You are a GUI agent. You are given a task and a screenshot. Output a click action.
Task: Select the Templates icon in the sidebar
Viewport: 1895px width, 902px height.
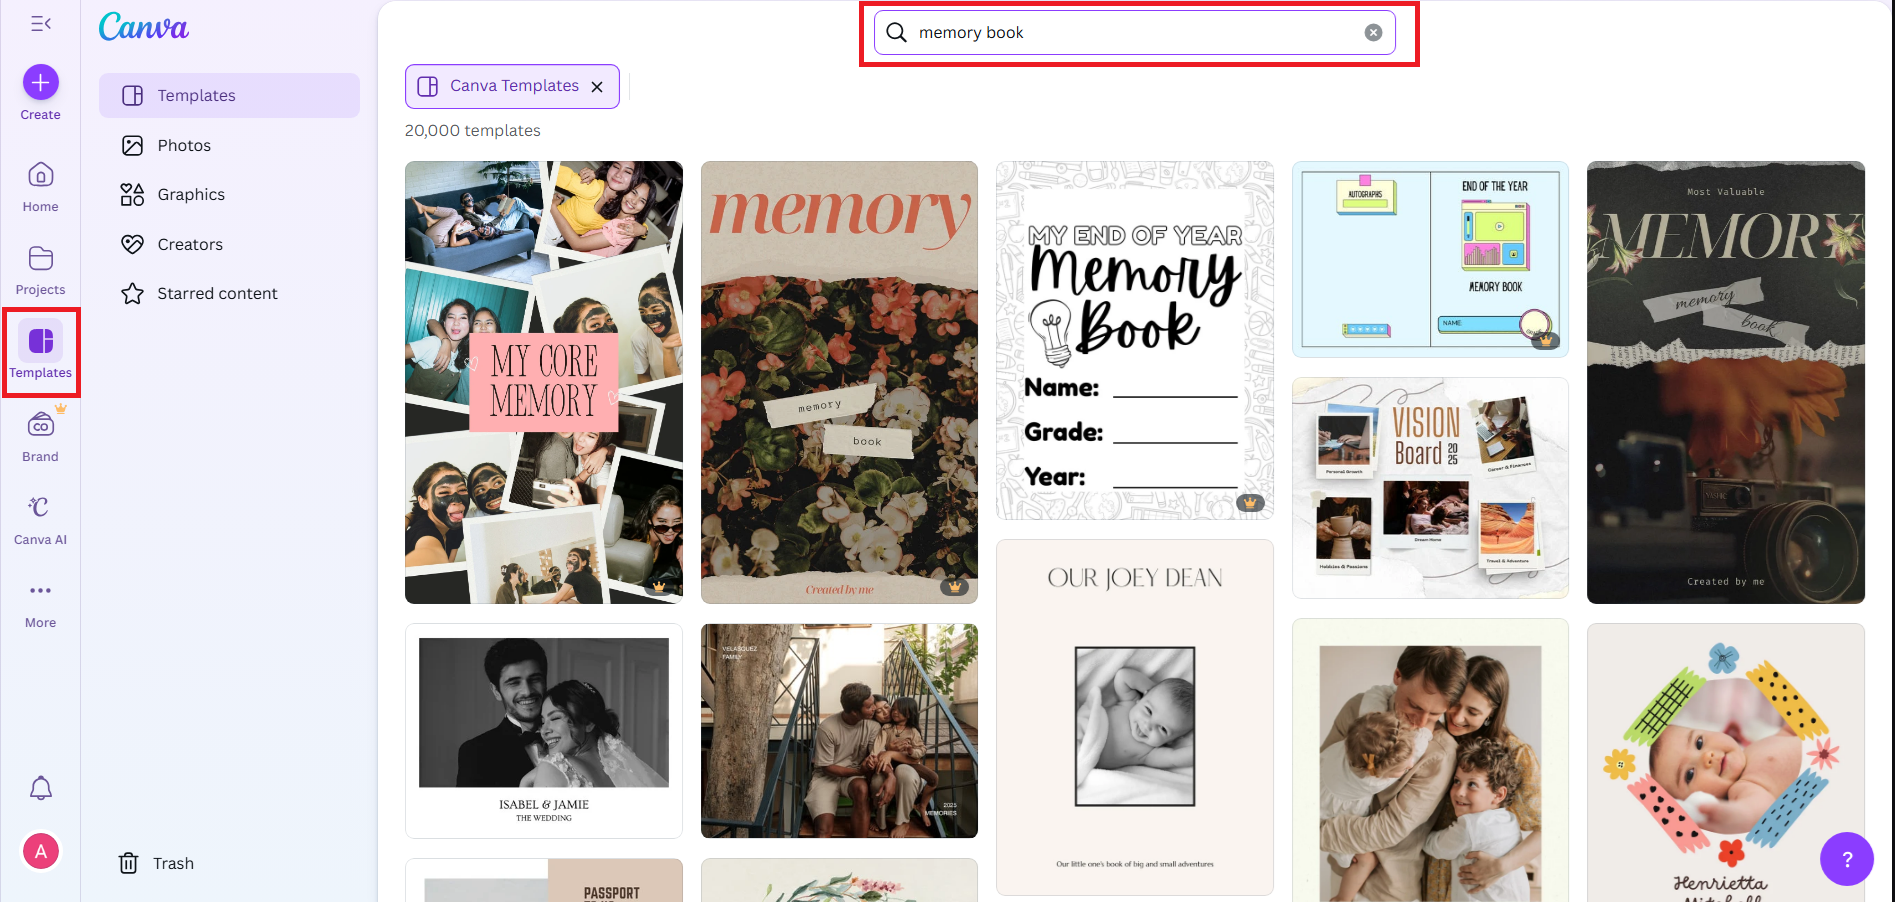pyautogui.click(x=40, y=341)
